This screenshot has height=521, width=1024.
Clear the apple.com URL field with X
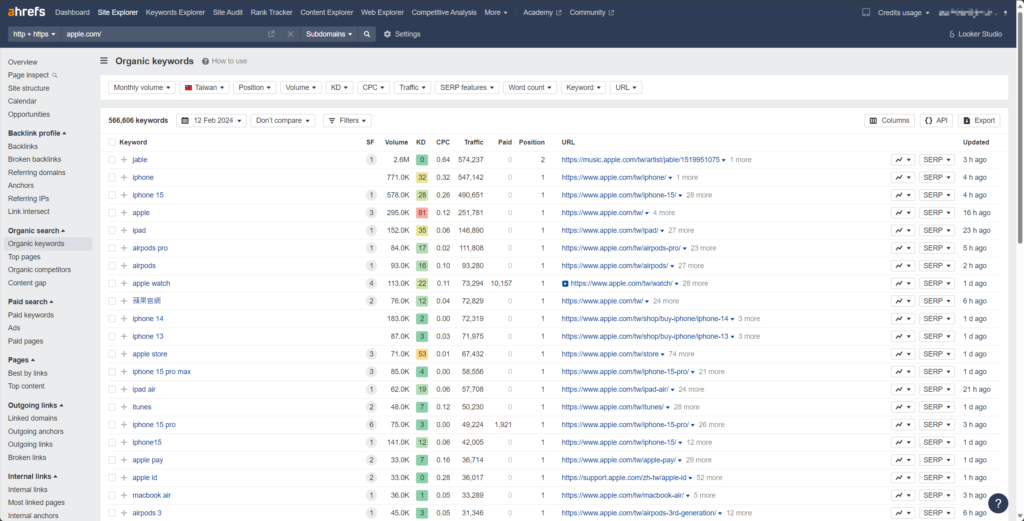point(291,34)
